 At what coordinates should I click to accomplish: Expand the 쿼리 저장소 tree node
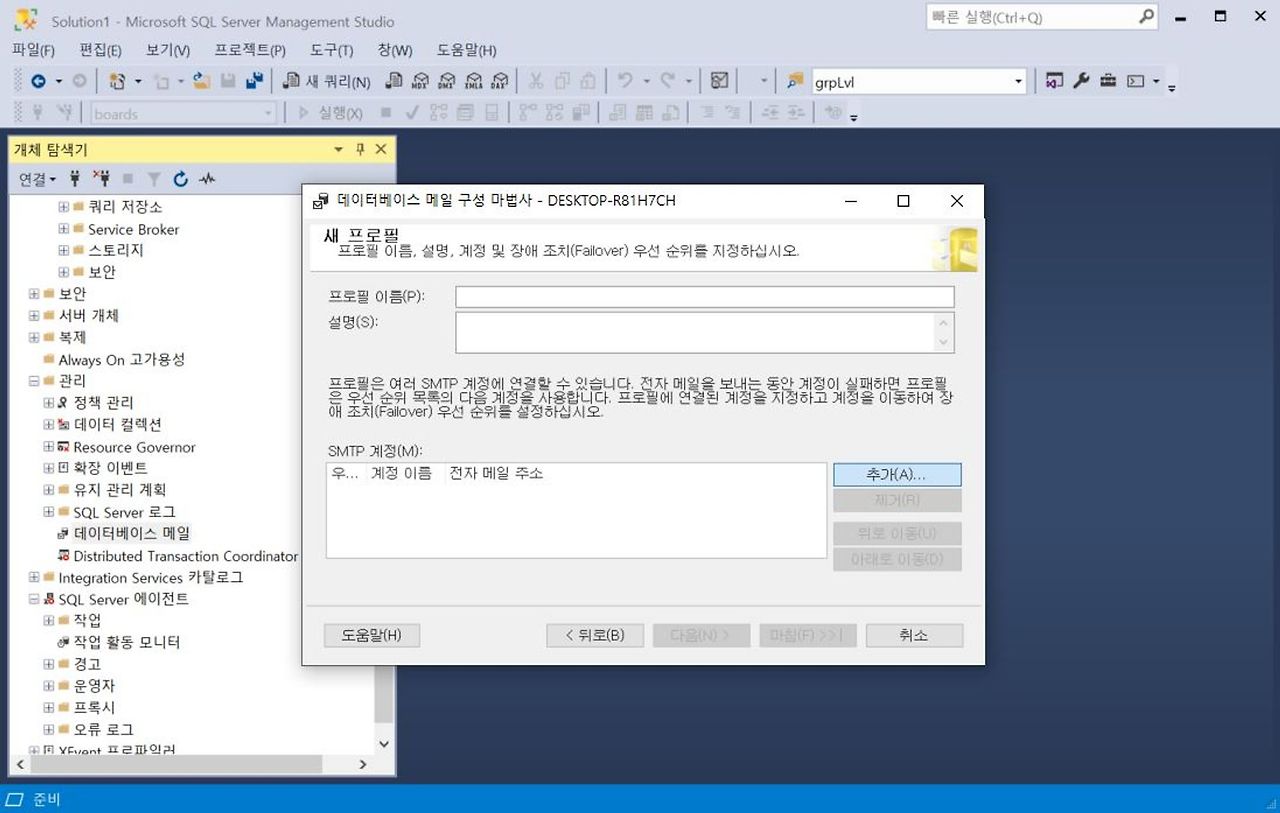tap(64, 207)
